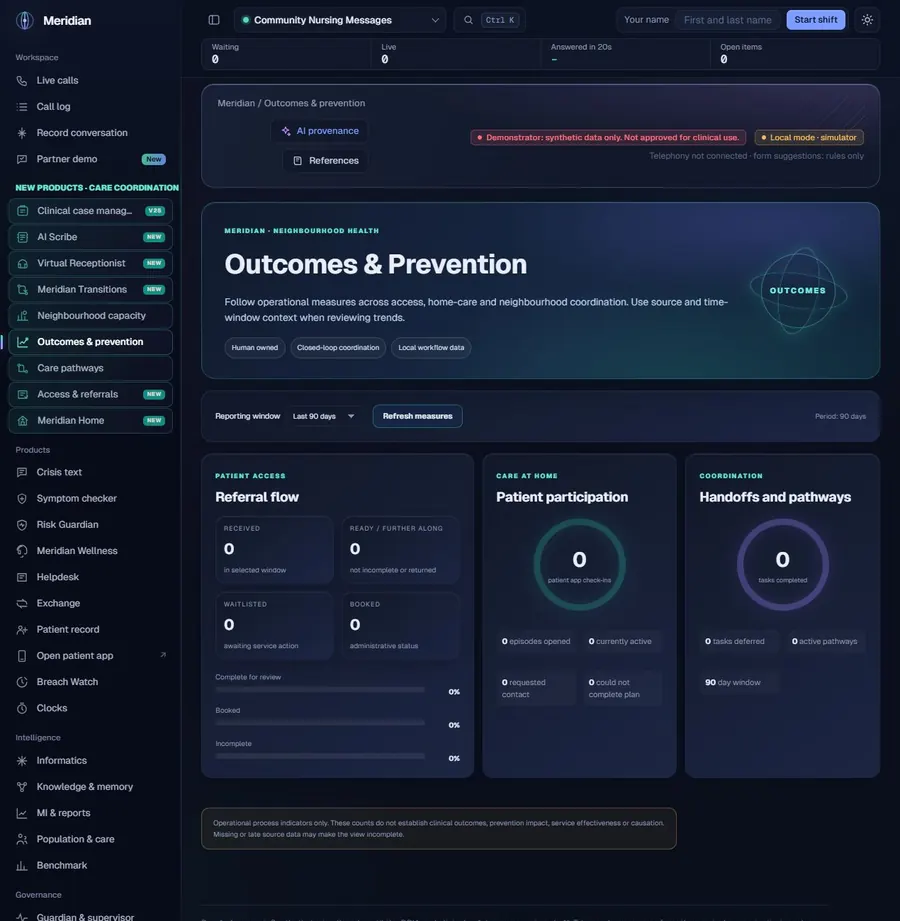The image size is (900, 921).
Task: Click the 'Period: 90 days' label
Action: [840, 416]
